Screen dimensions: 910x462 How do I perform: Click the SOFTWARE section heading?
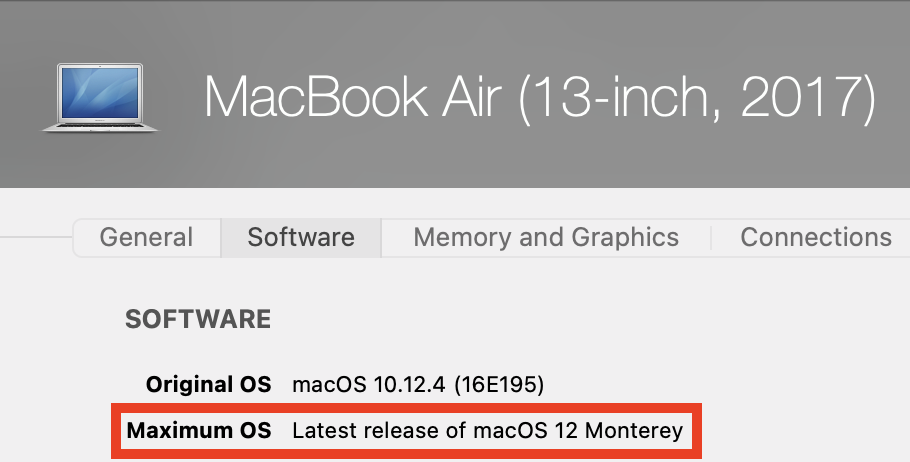[x=198, y=319]
